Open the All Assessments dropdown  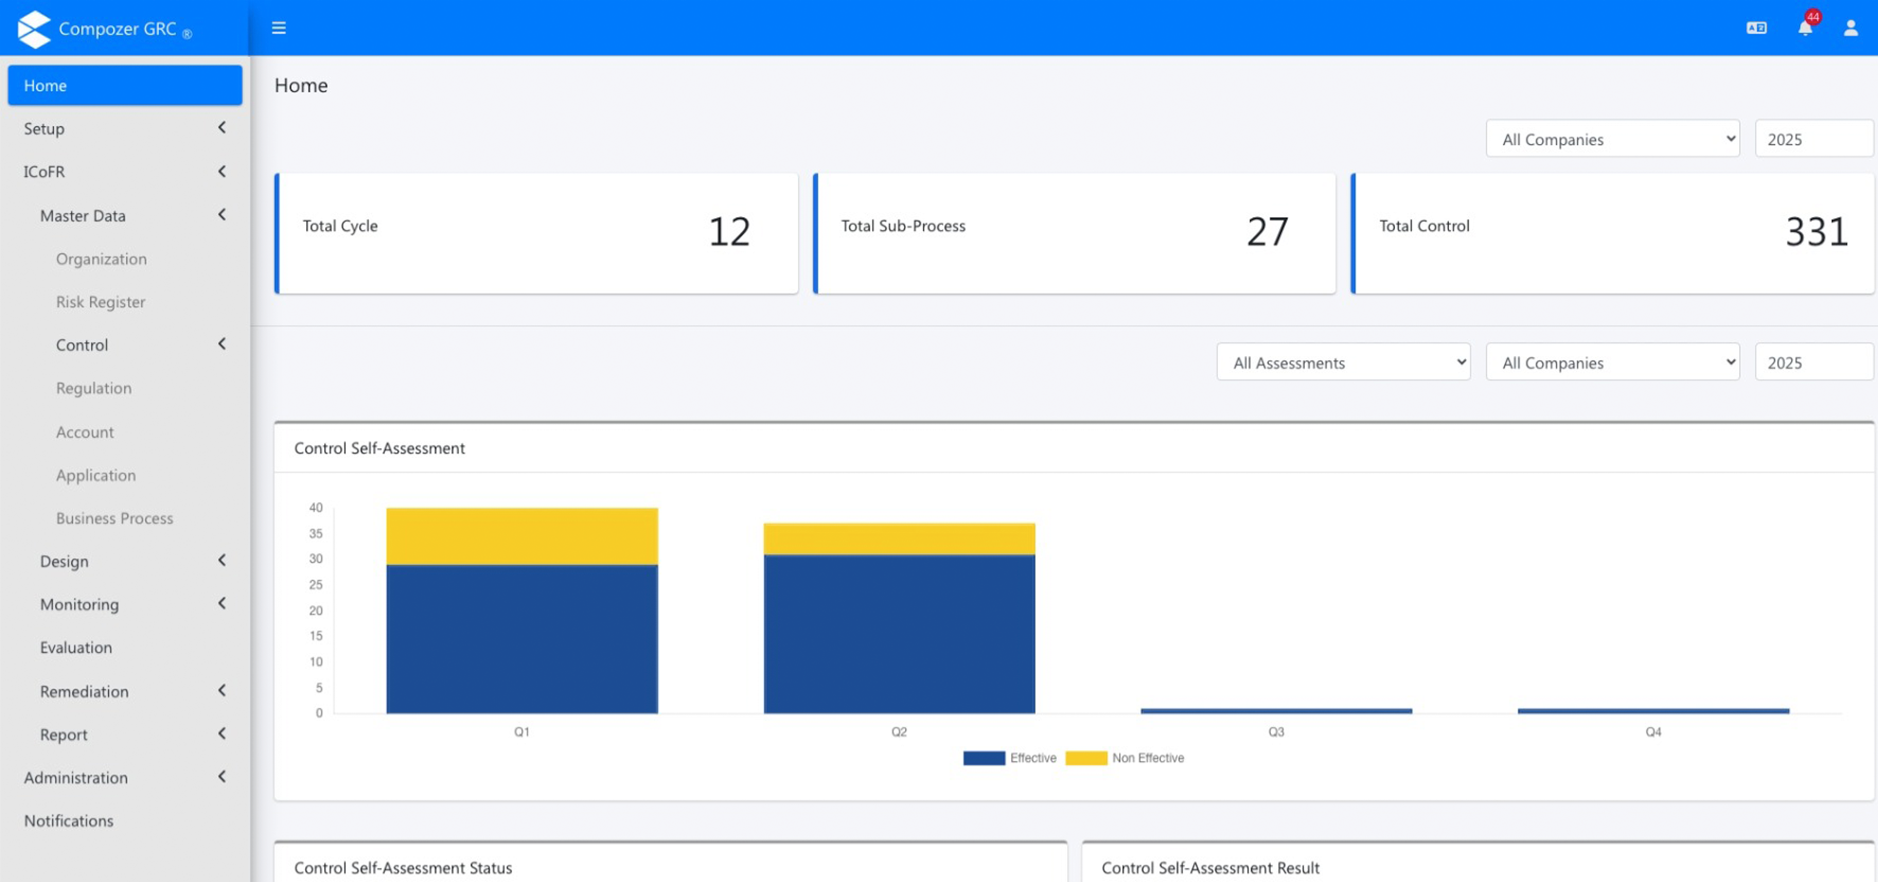(x=1343, y=362)
